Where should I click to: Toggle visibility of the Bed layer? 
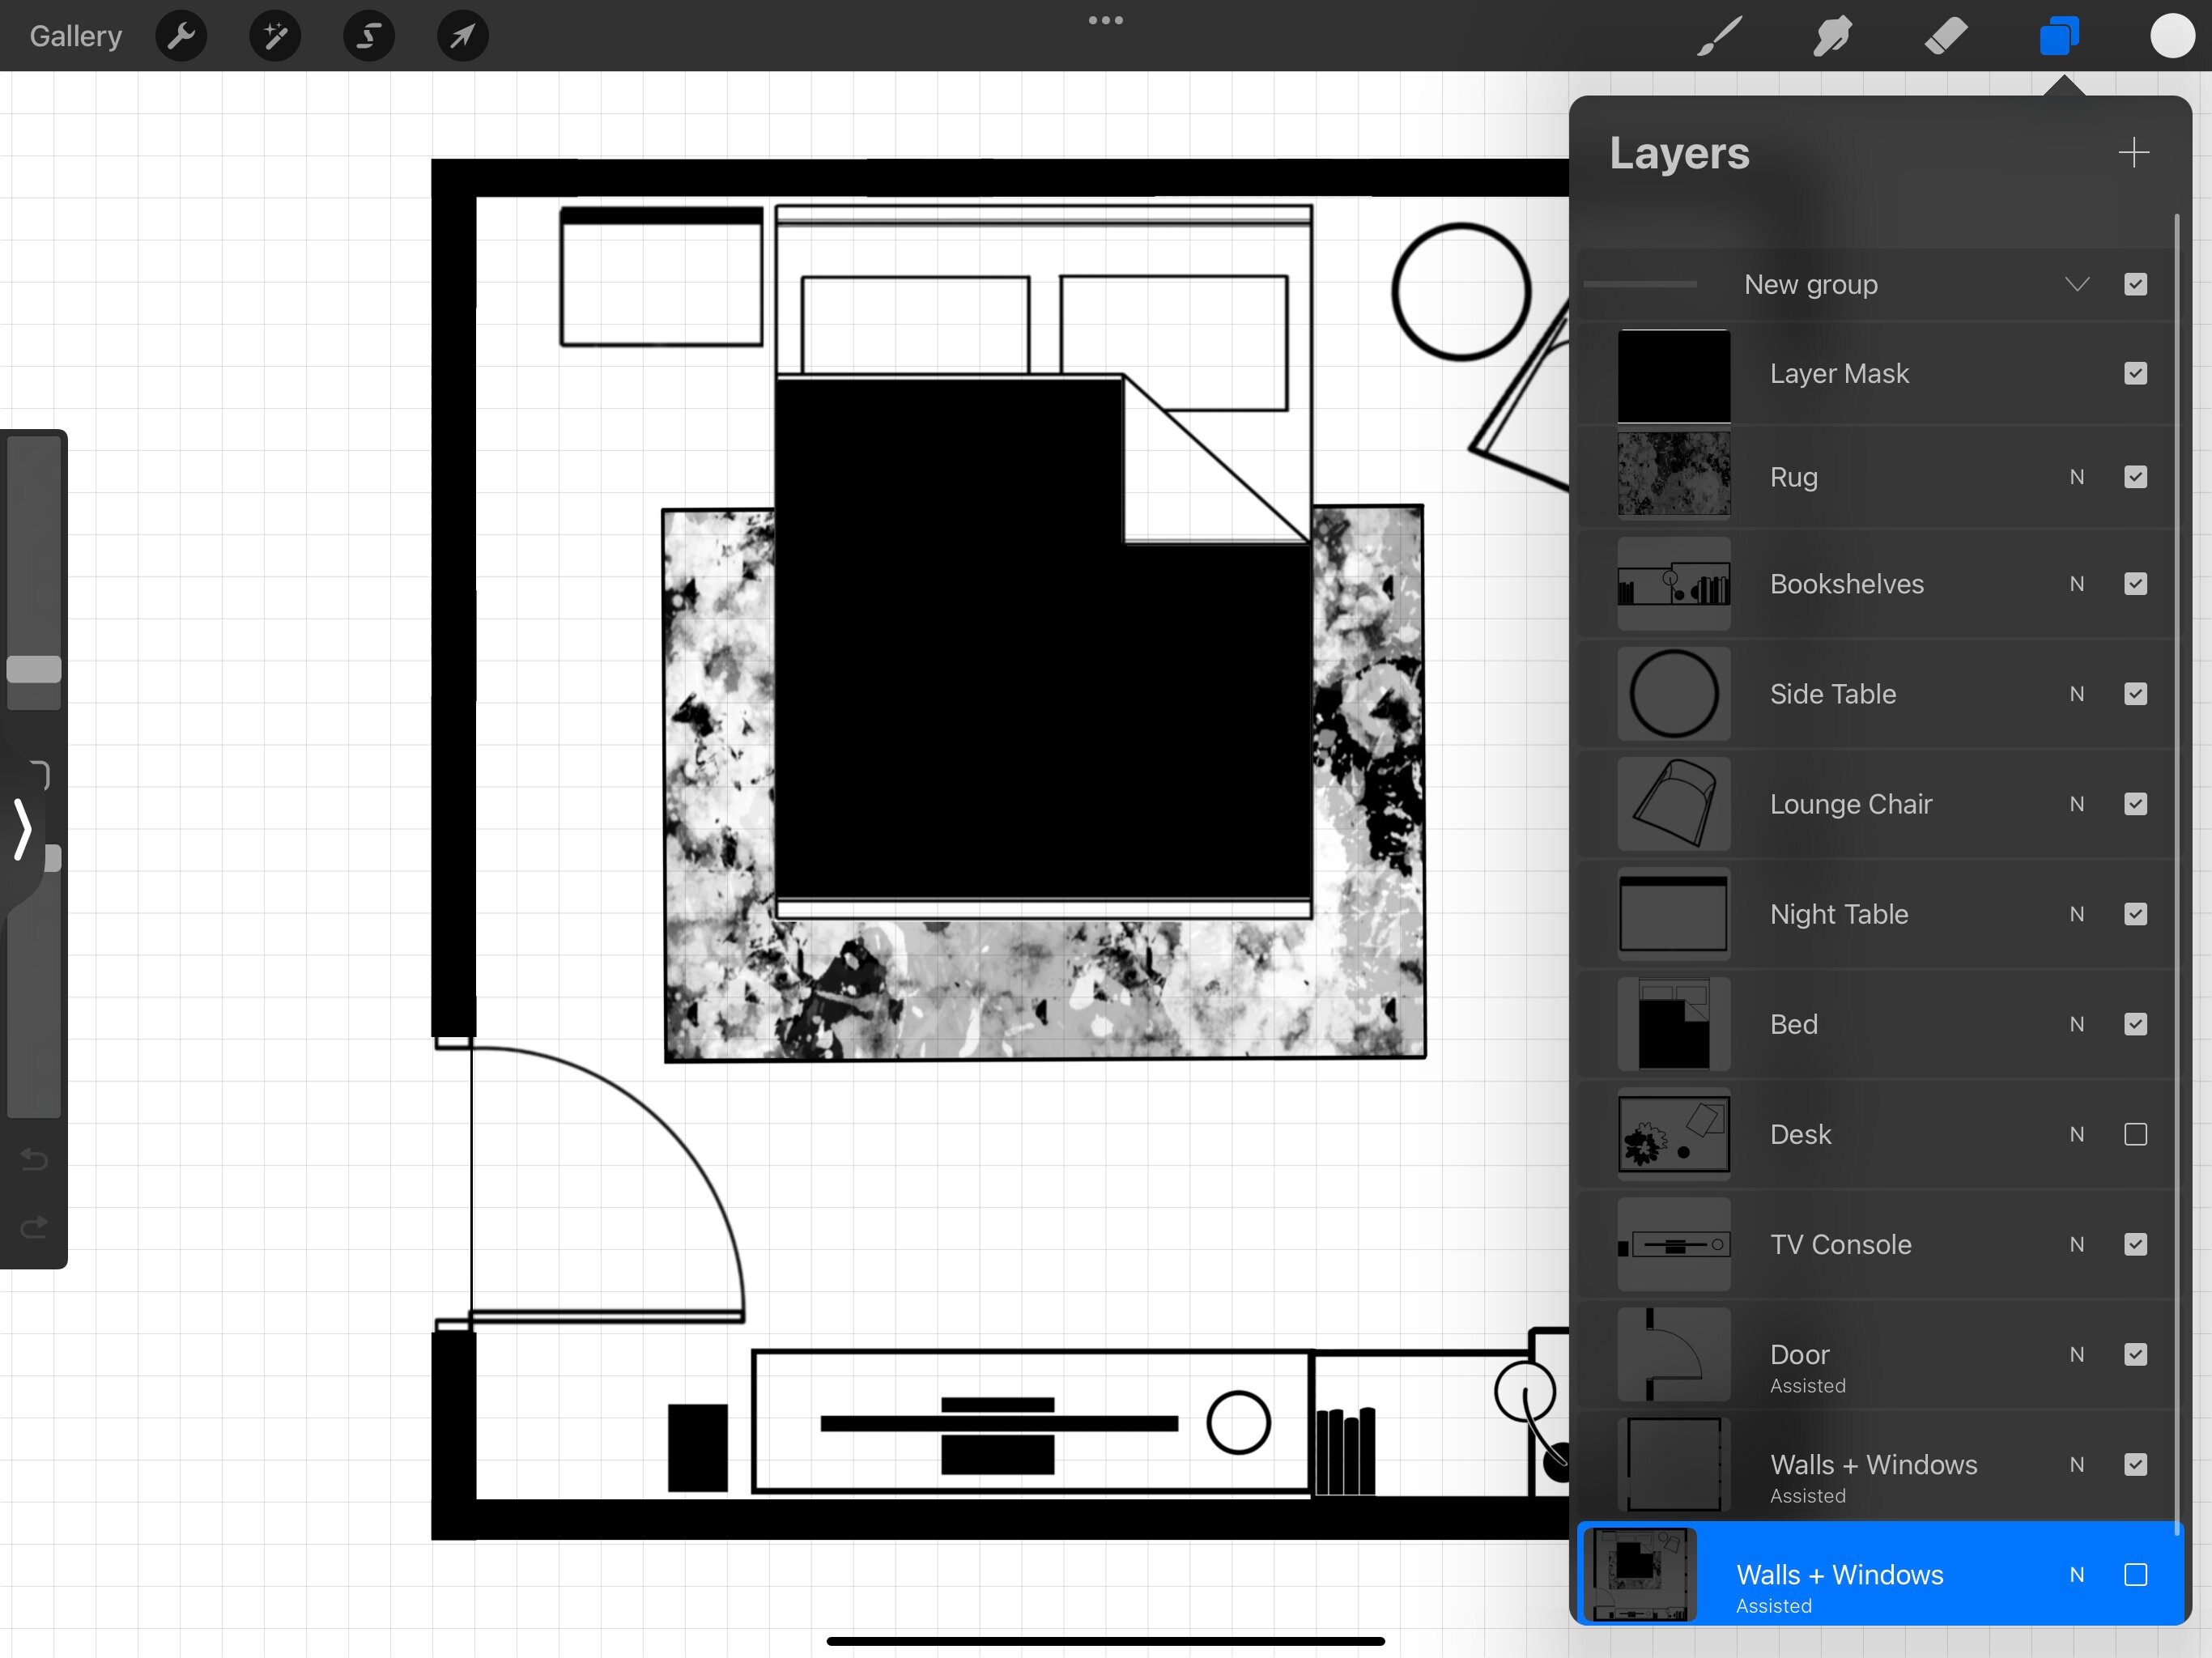click(x=2136, y=1024)
